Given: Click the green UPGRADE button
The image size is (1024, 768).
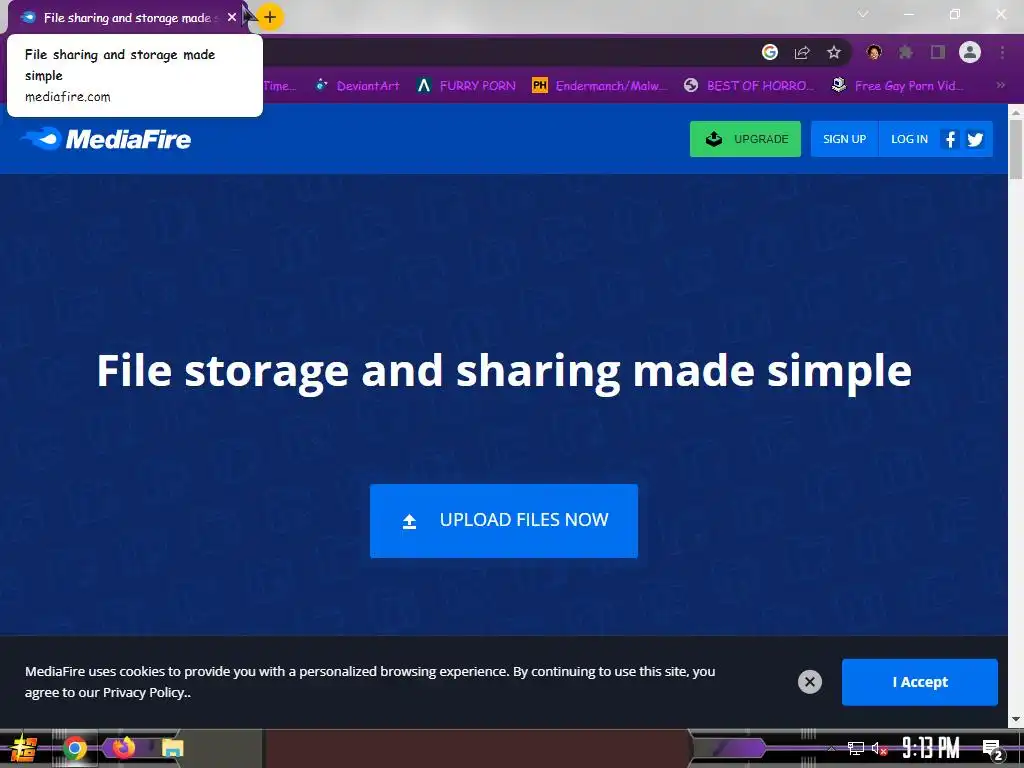Looking at the screenshot, I should (745, 139).
